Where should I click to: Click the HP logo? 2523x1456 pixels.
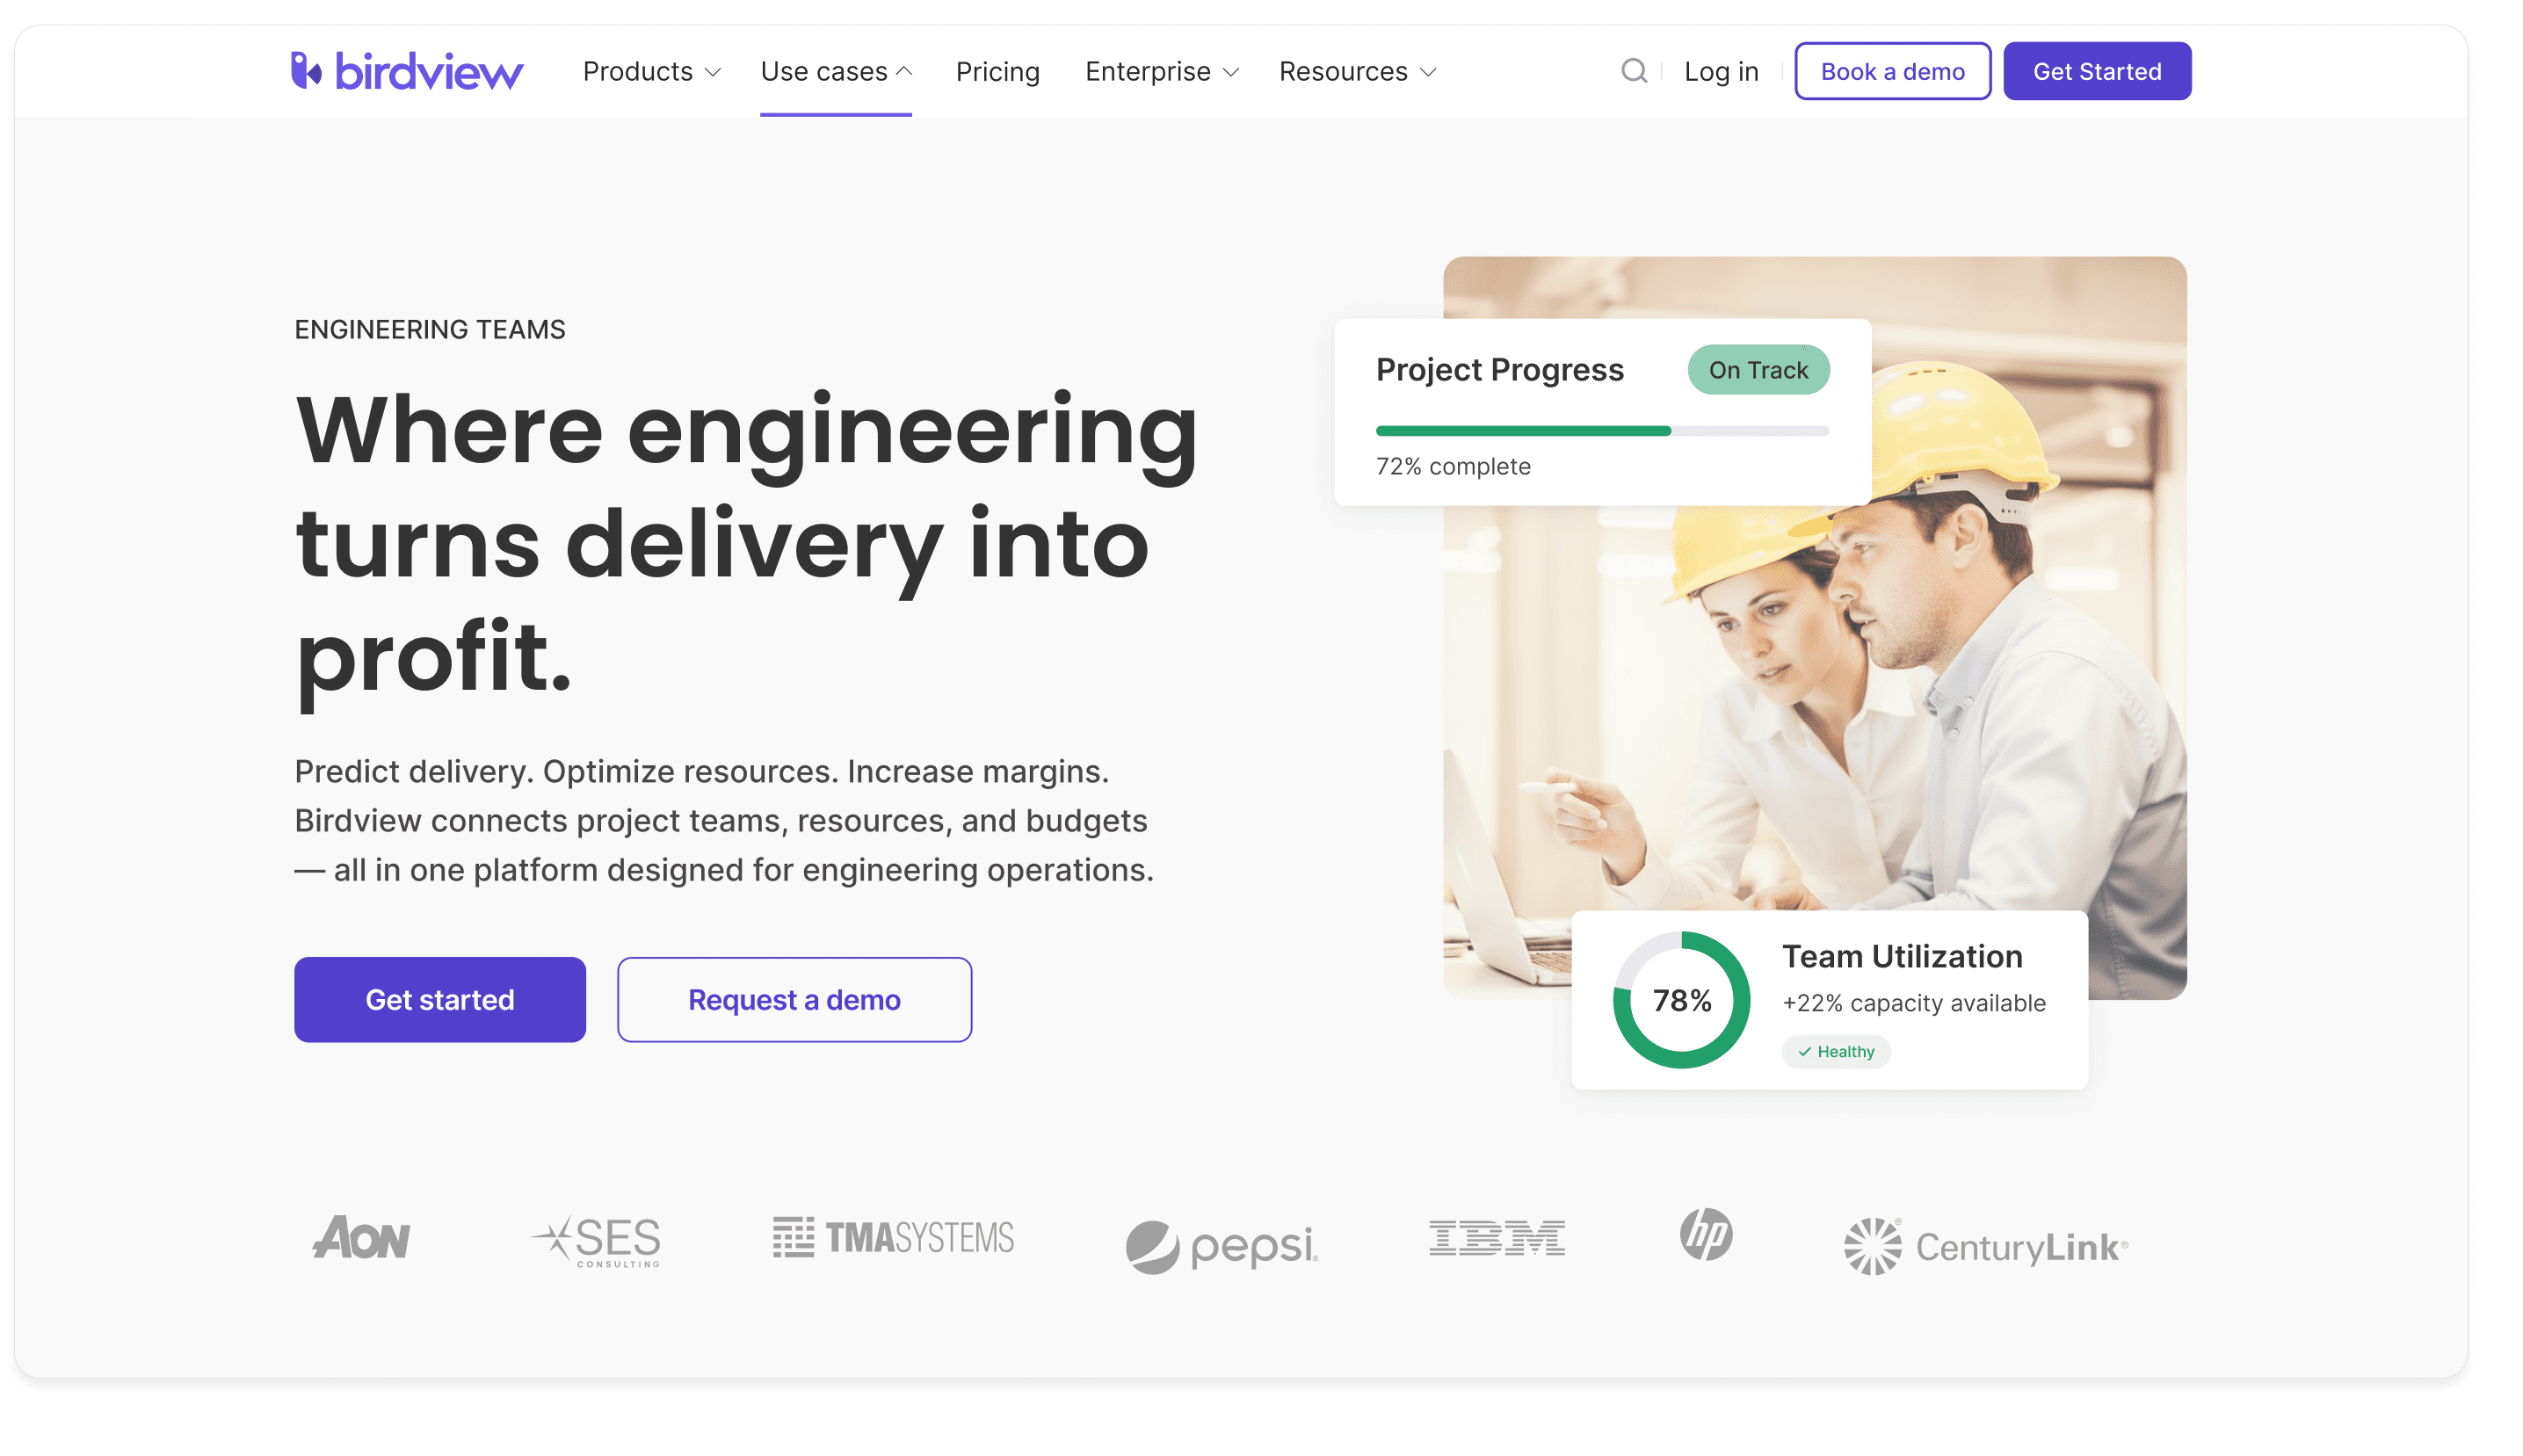tap(1705, 1234)
